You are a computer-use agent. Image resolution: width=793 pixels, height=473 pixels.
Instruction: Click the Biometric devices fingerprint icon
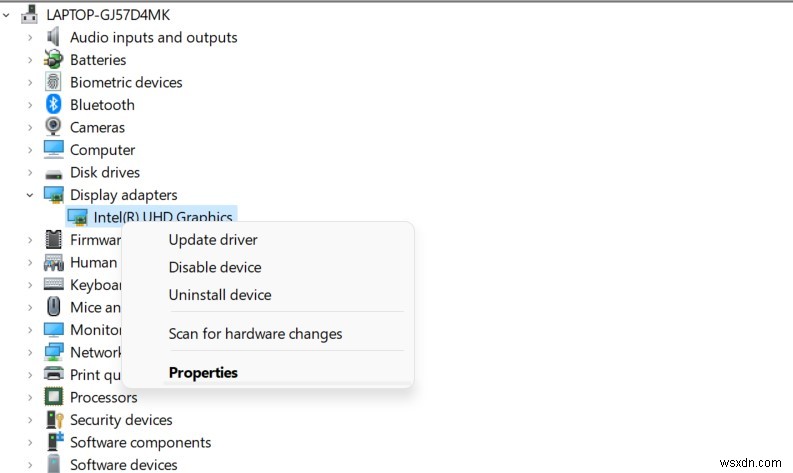(x=54, y=83)
